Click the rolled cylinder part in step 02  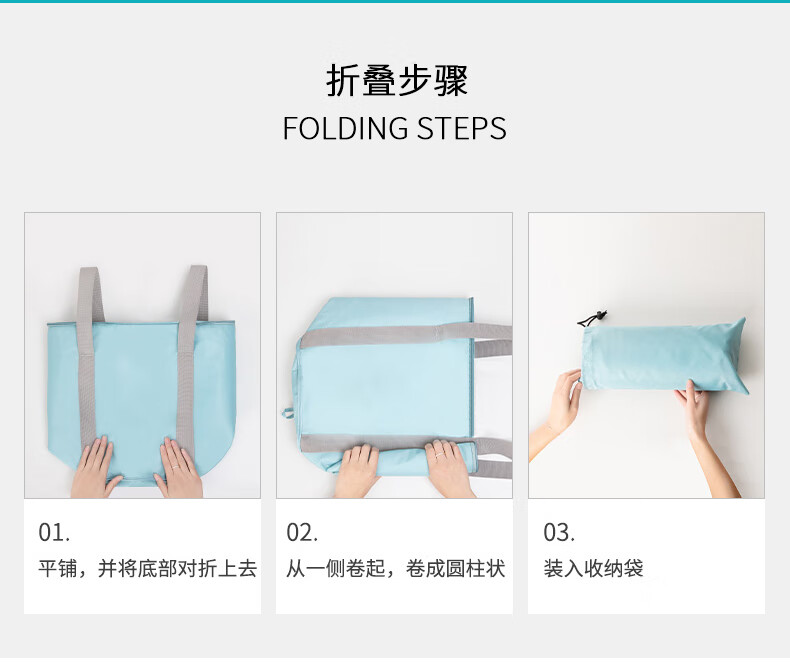pyautogui.click(x=403, y=459)
